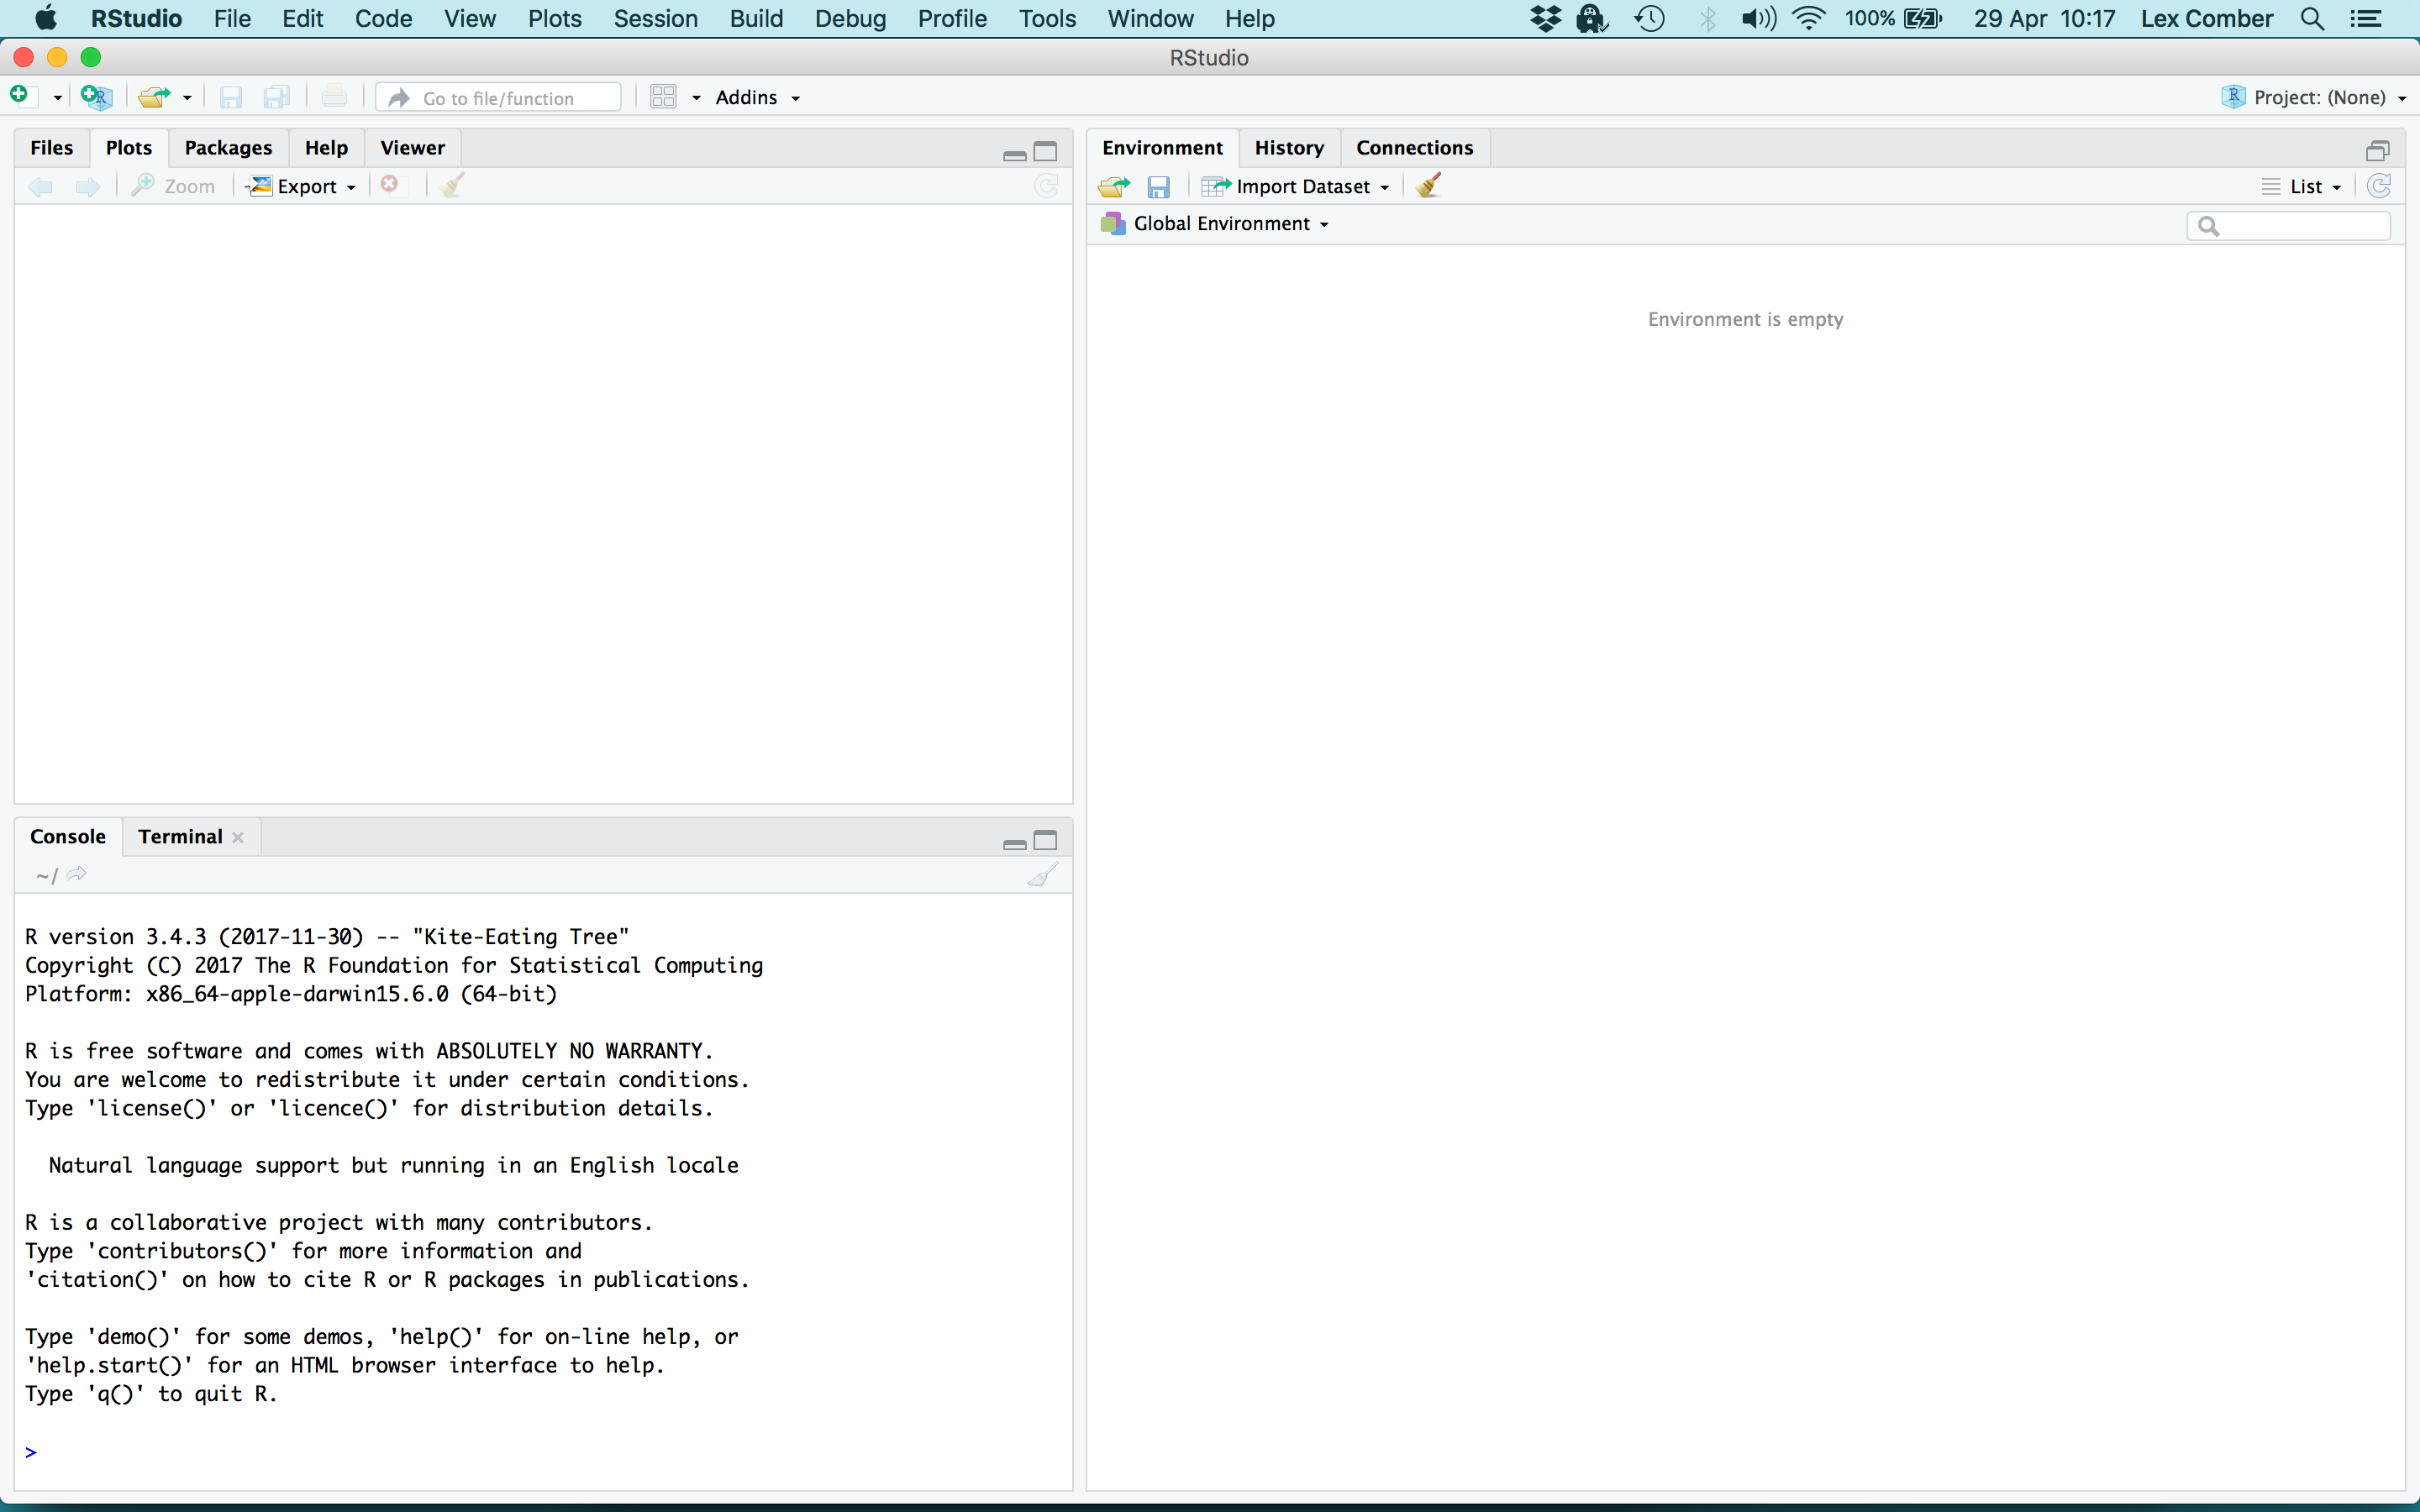
Task: Print the current file
Action: [334, 96]
